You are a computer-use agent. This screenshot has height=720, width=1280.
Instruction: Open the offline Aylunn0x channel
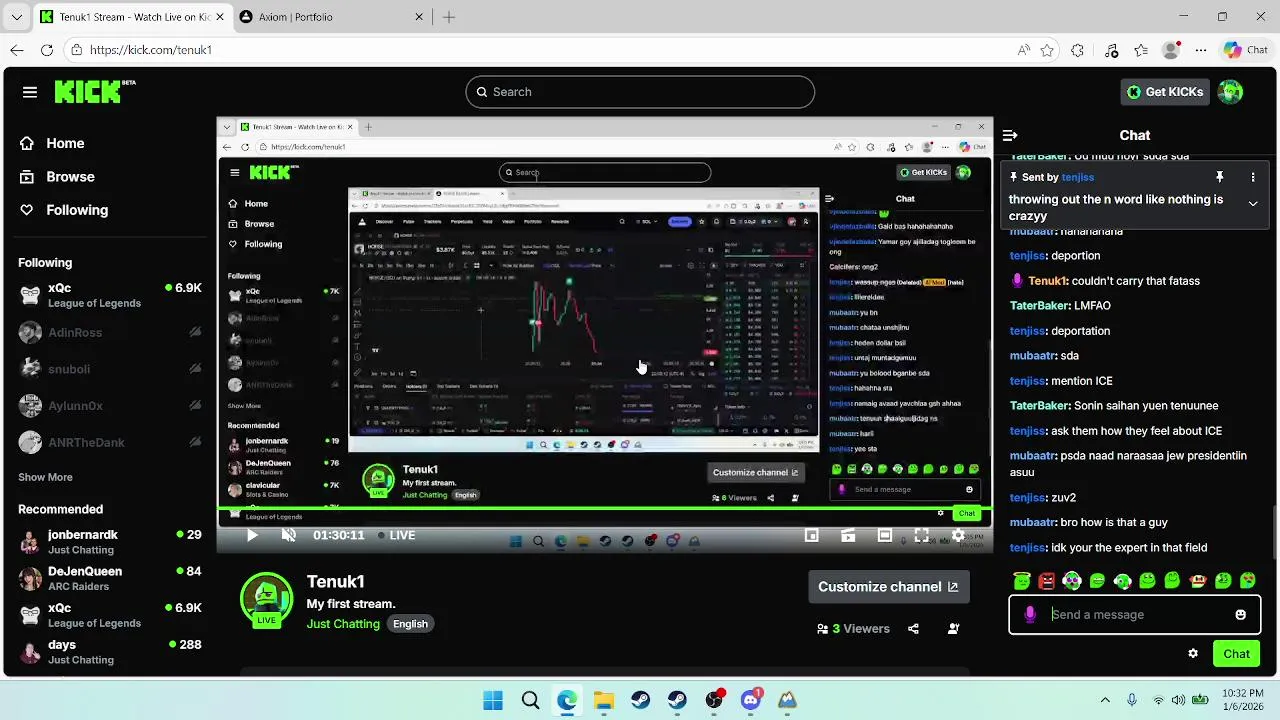110,405
